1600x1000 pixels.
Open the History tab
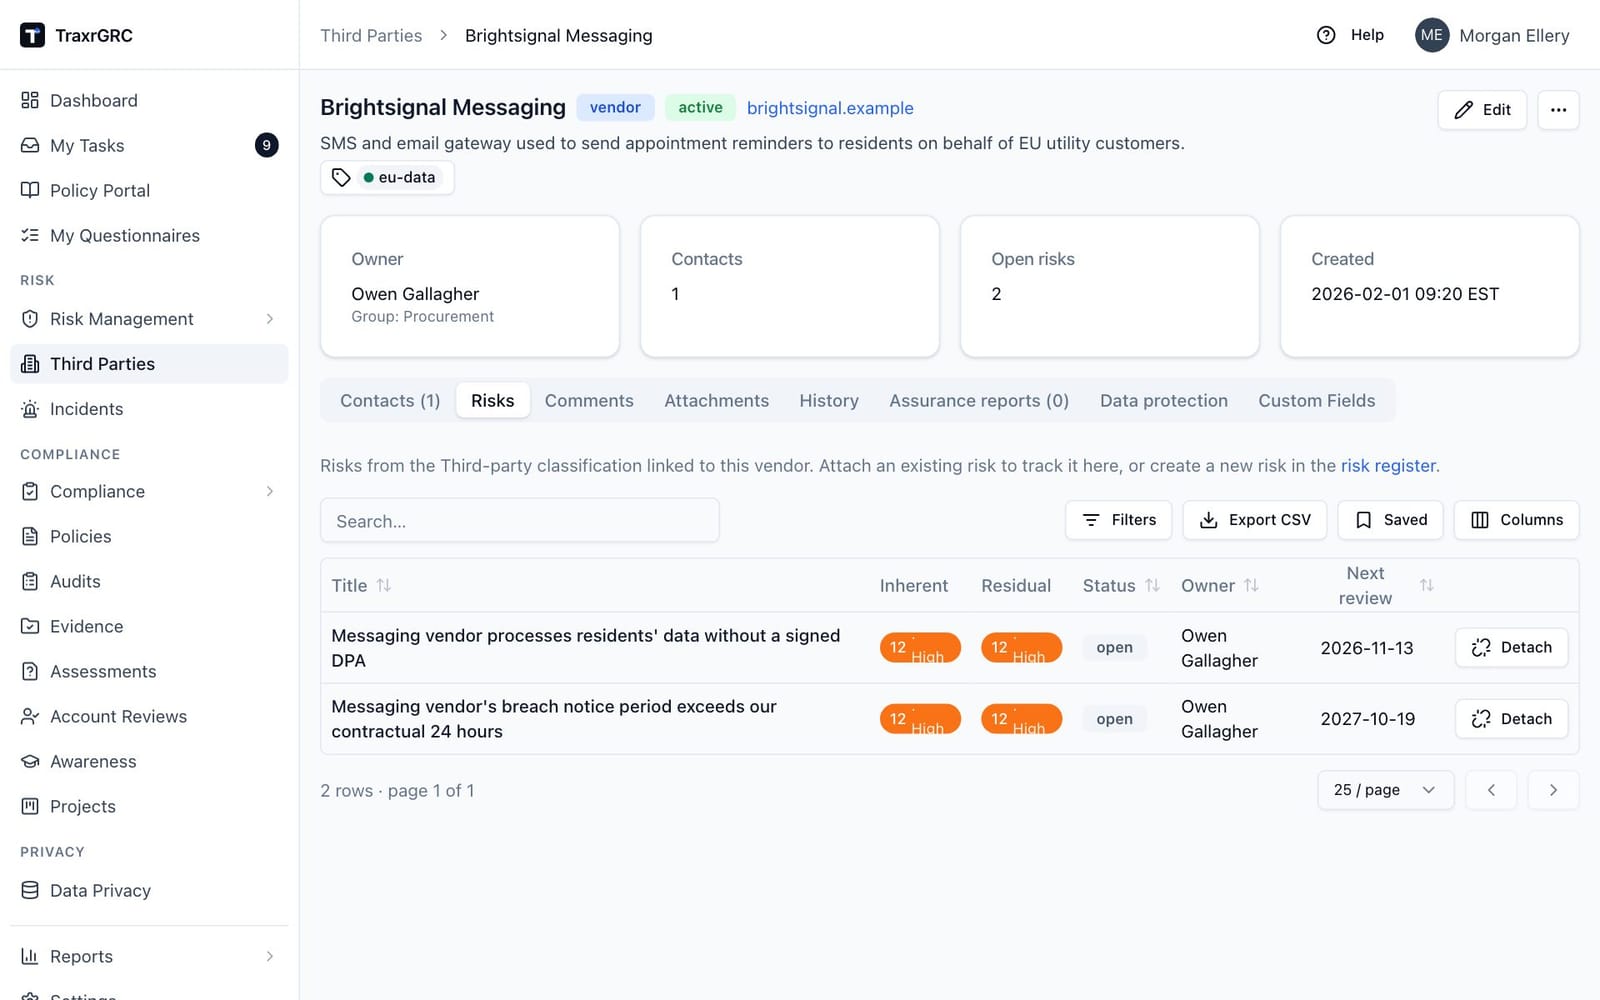[829, 400]
